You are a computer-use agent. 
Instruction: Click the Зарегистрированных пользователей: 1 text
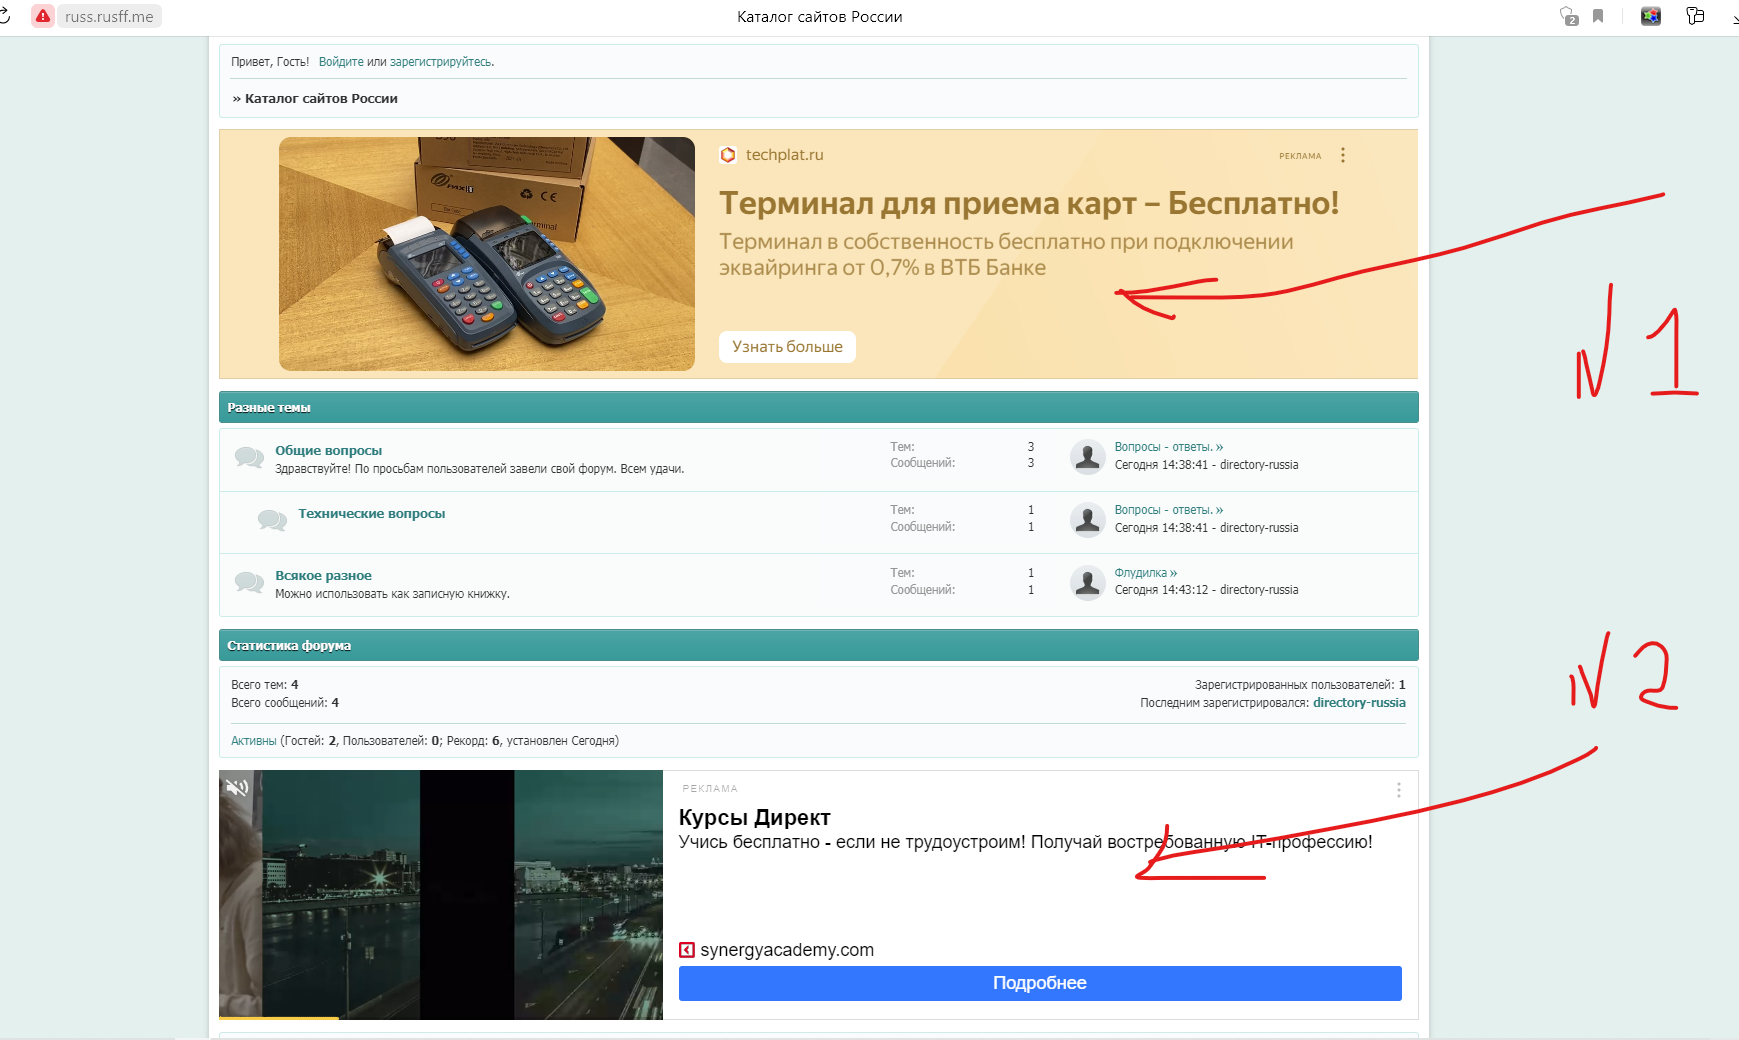coord(1300,685)
